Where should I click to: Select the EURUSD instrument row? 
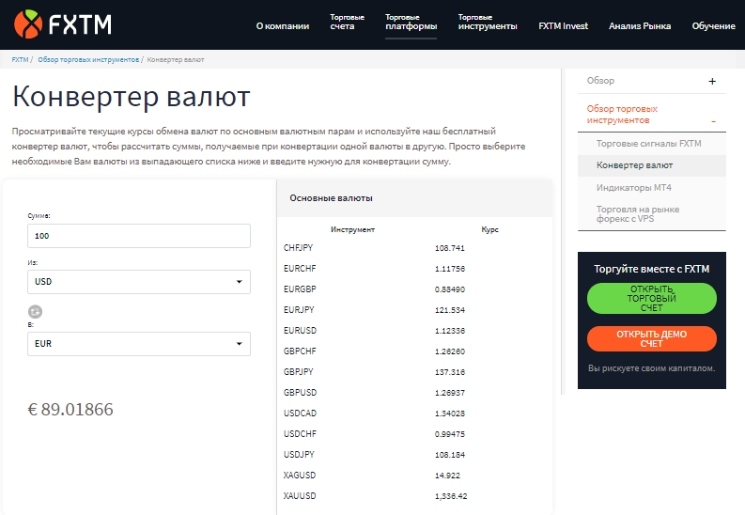(x=414, y=331)
